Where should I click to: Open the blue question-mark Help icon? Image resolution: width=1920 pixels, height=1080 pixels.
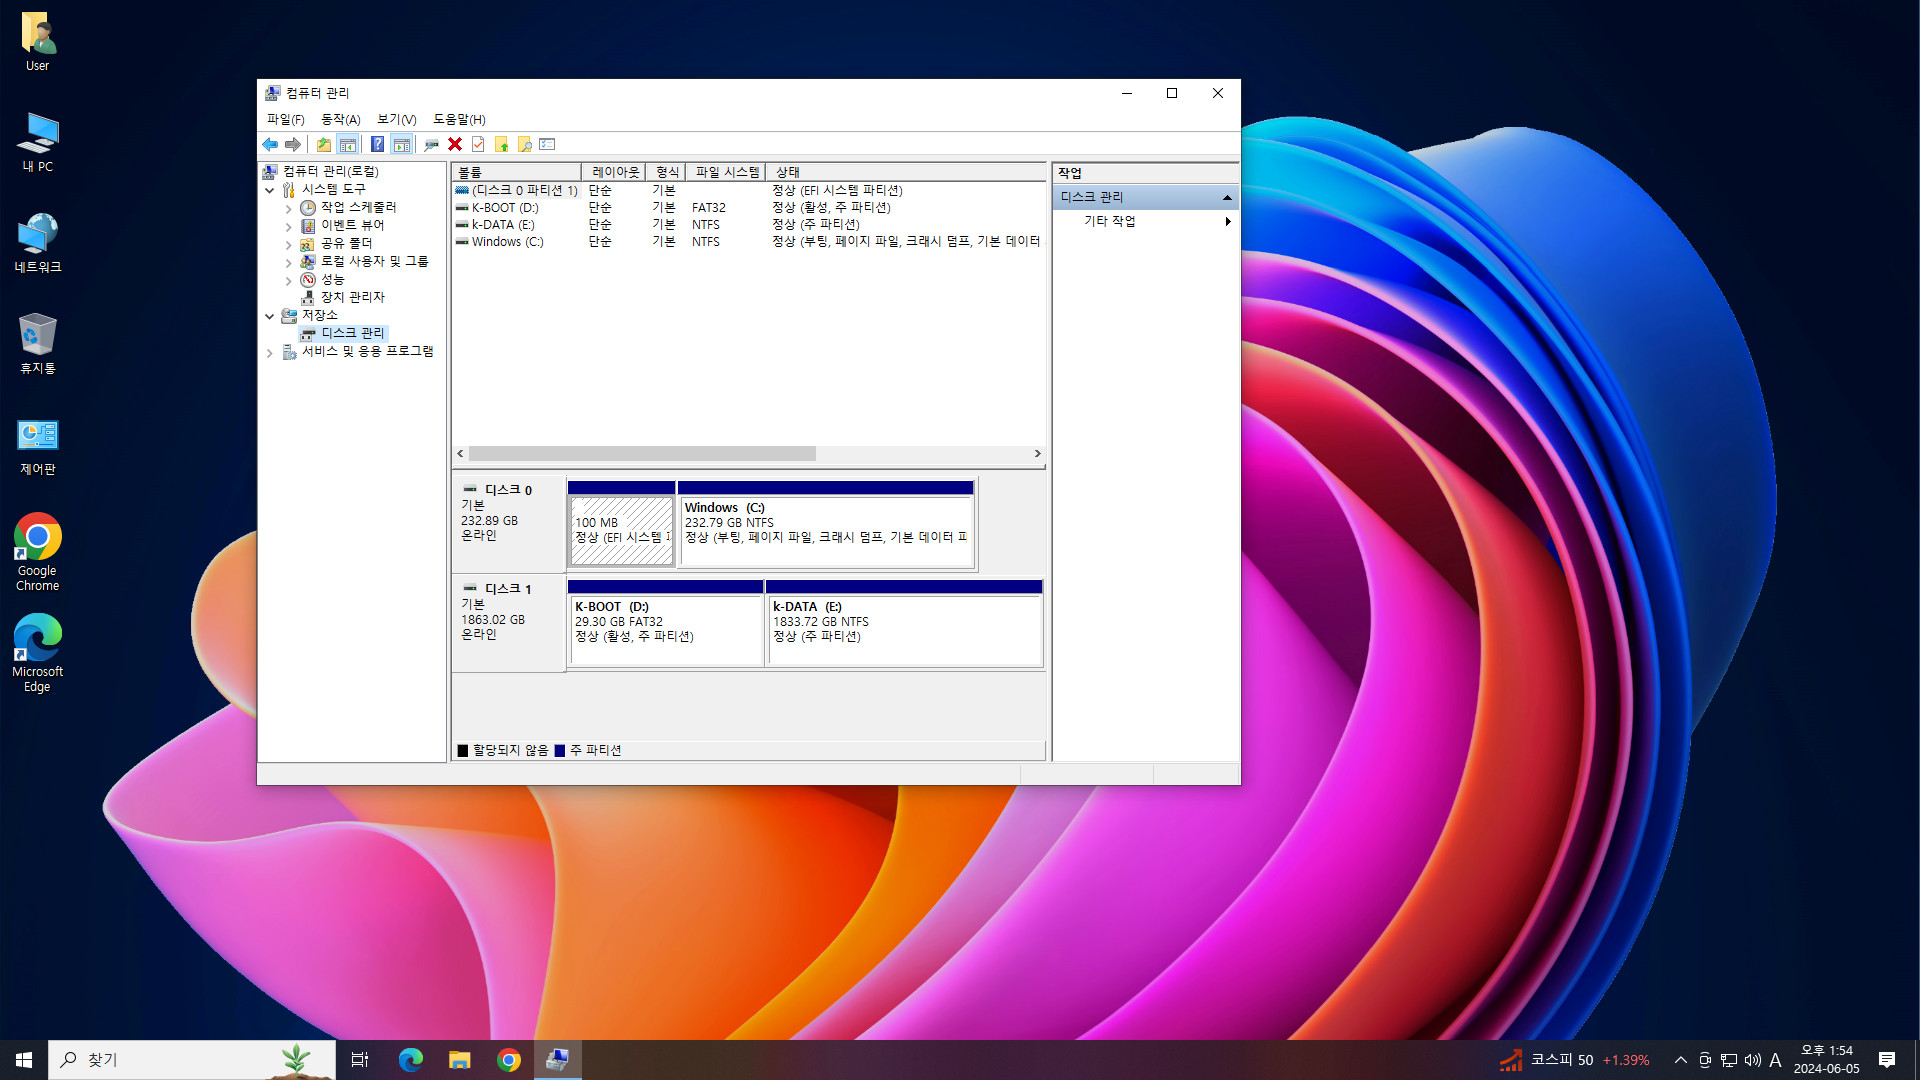tap(377, 145)
